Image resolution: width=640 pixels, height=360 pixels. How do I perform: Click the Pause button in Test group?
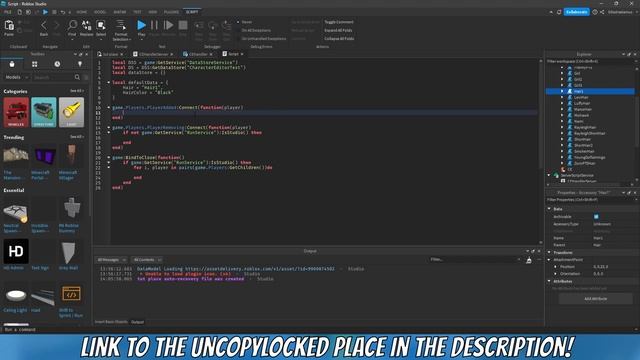coord(154,25)
